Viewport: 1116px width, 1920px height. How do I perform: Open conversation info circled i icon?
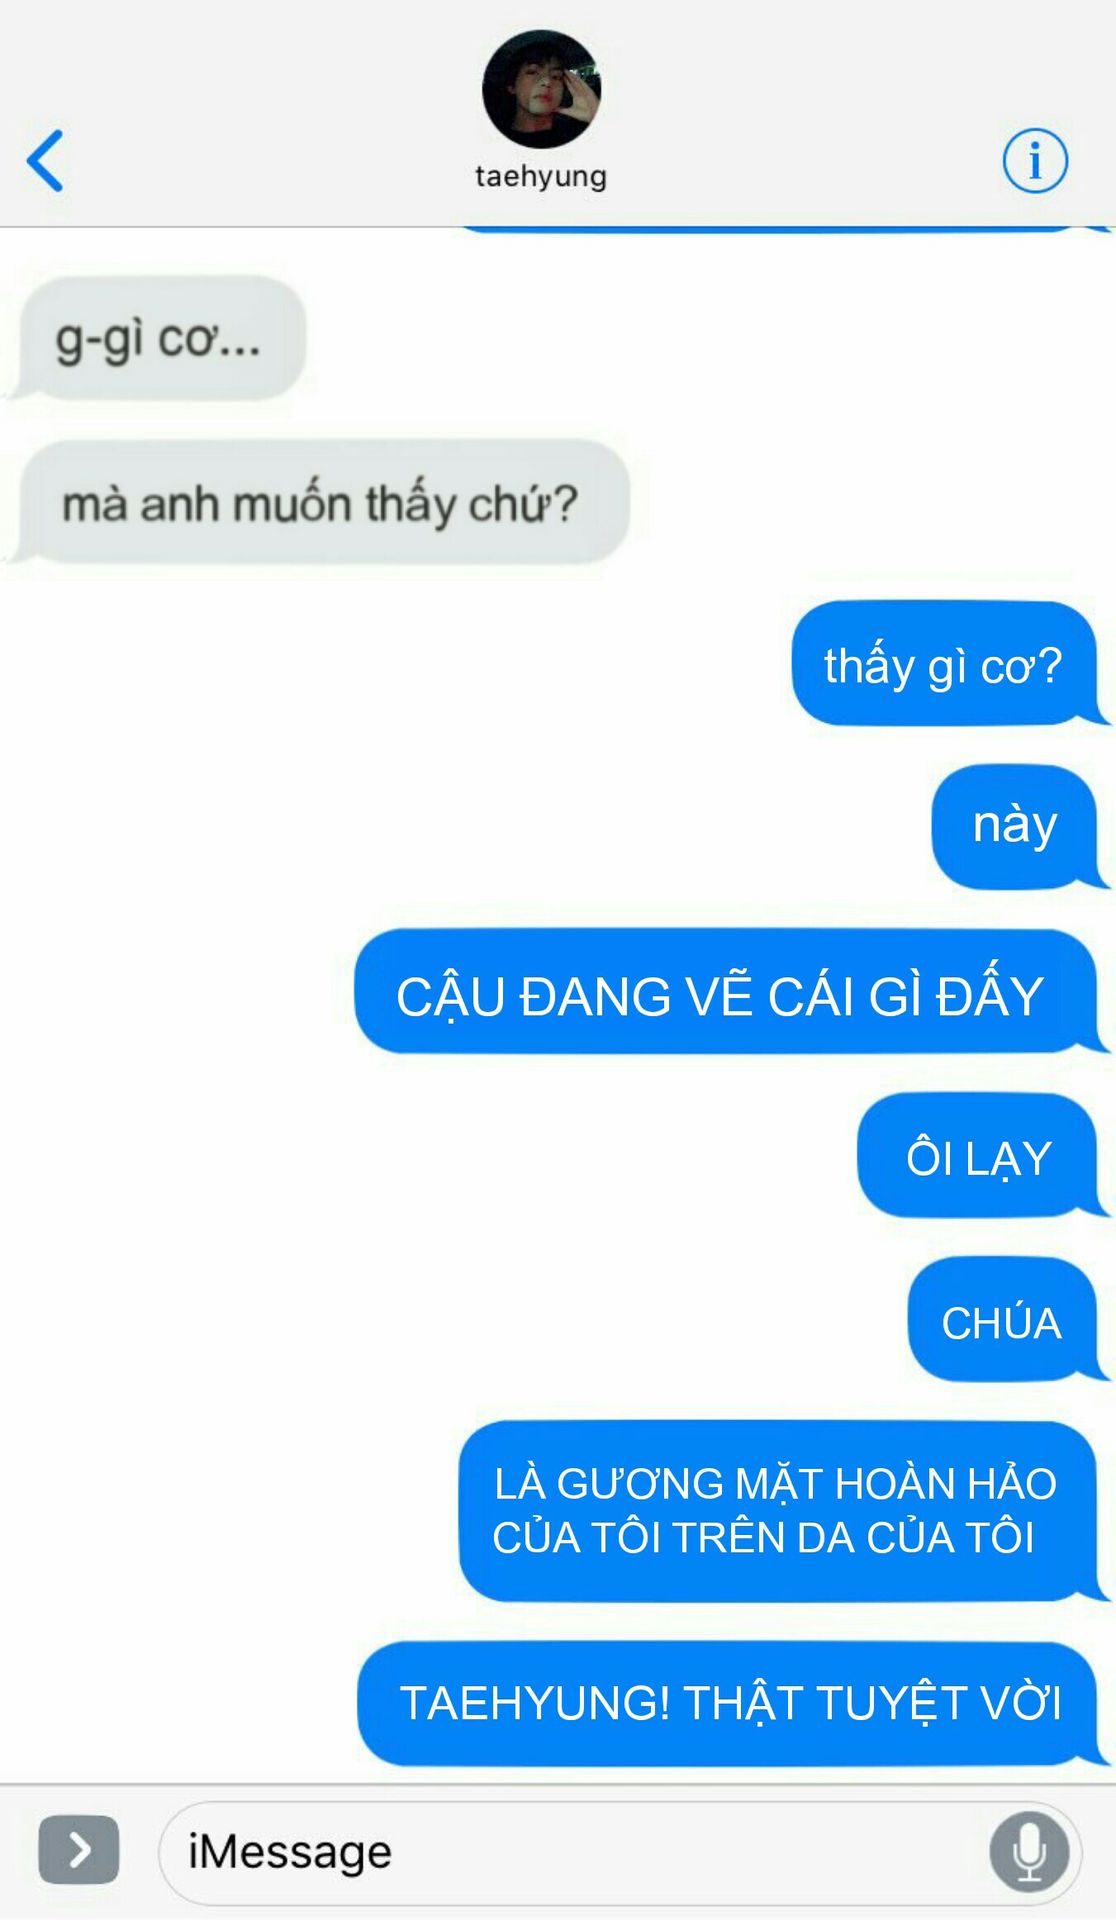pos(1035,160)
